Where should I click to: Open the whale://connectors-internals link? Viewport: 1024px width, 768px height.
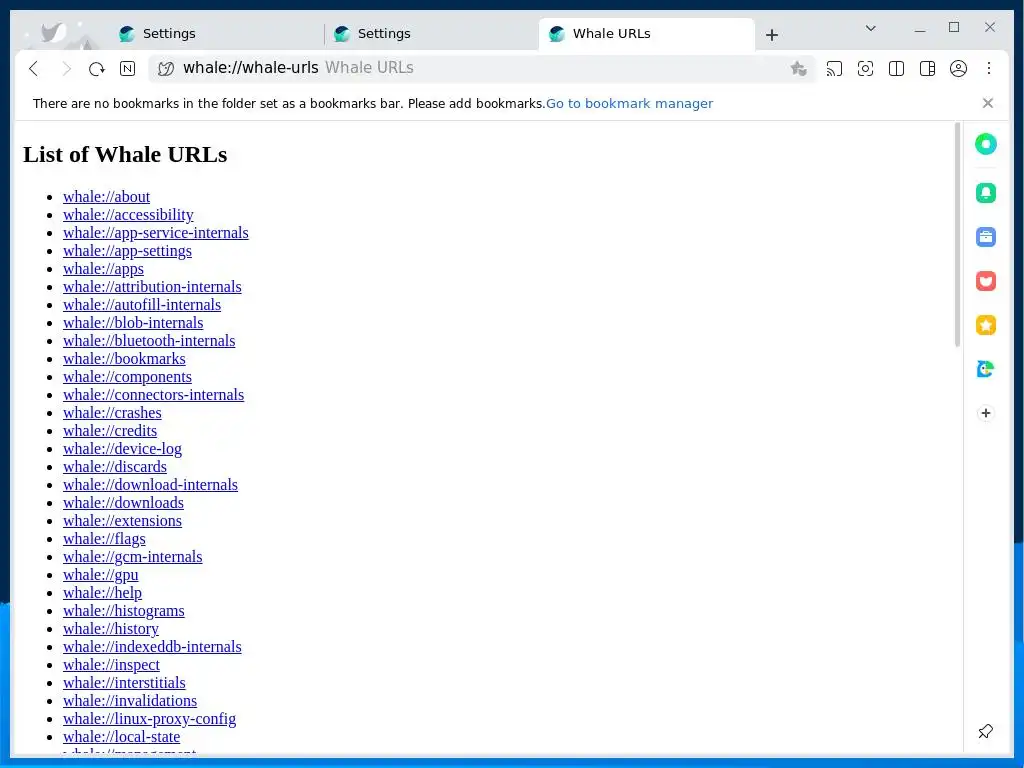153,394
